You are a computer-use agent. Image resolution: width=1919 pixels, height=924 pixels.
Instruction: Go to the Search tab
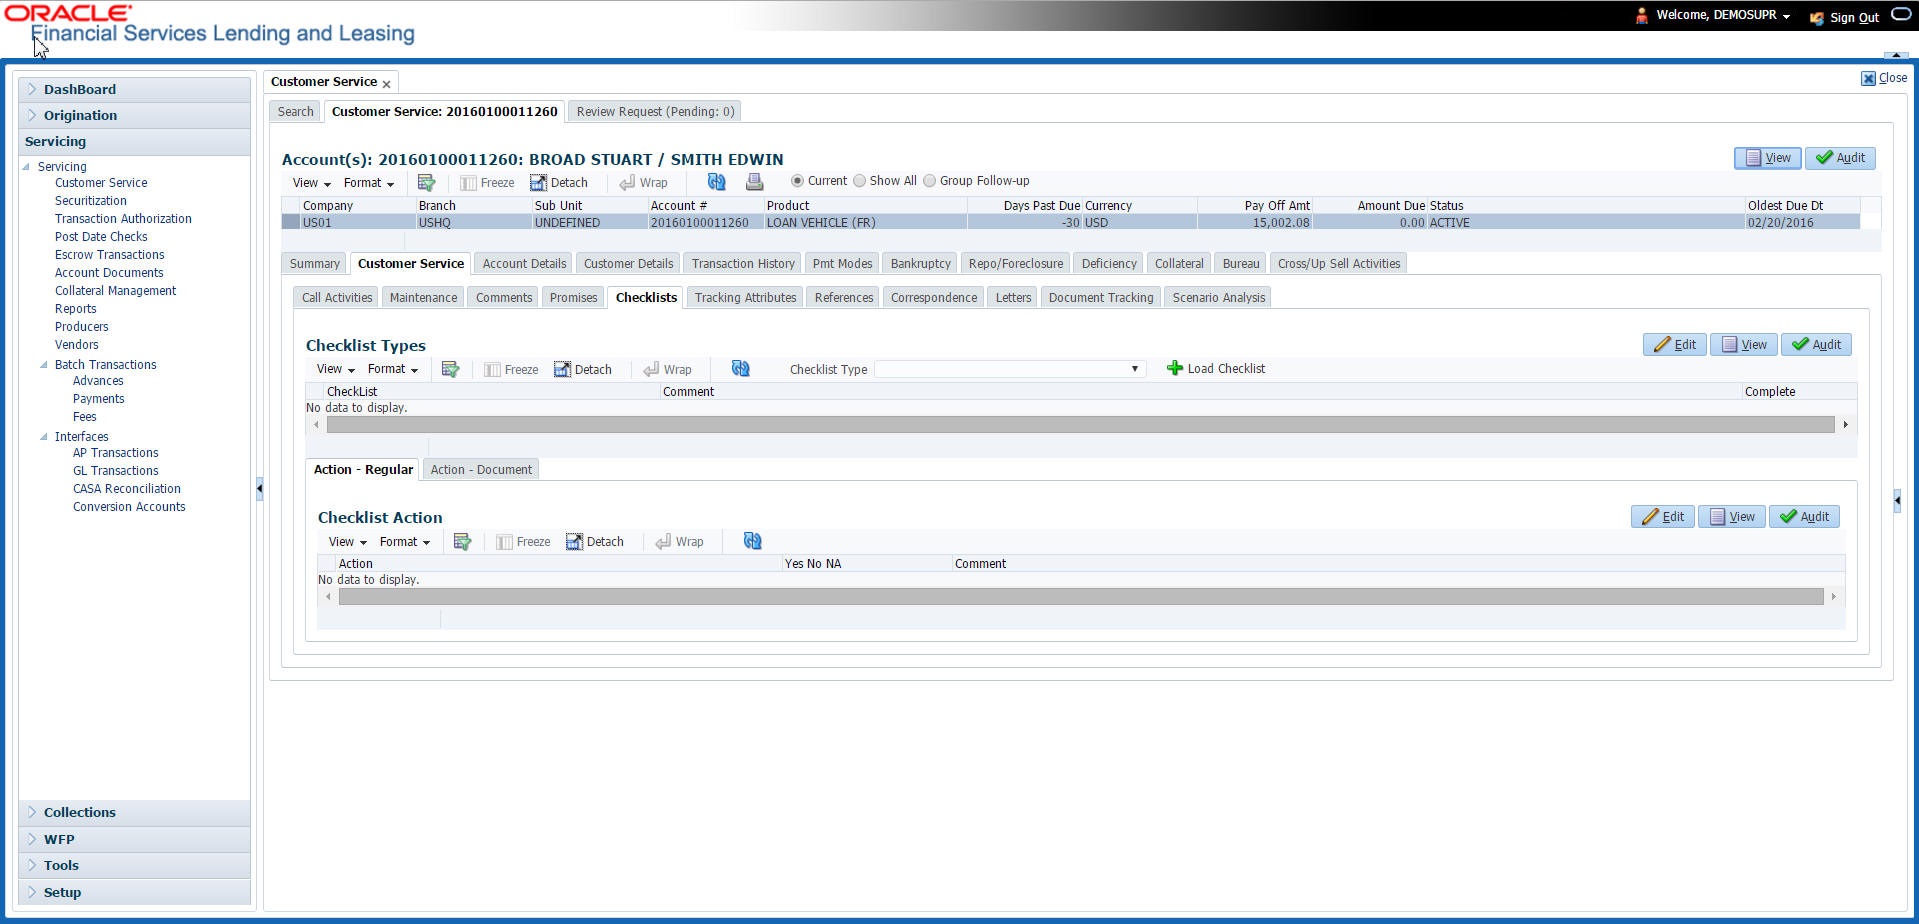[295, 111]
